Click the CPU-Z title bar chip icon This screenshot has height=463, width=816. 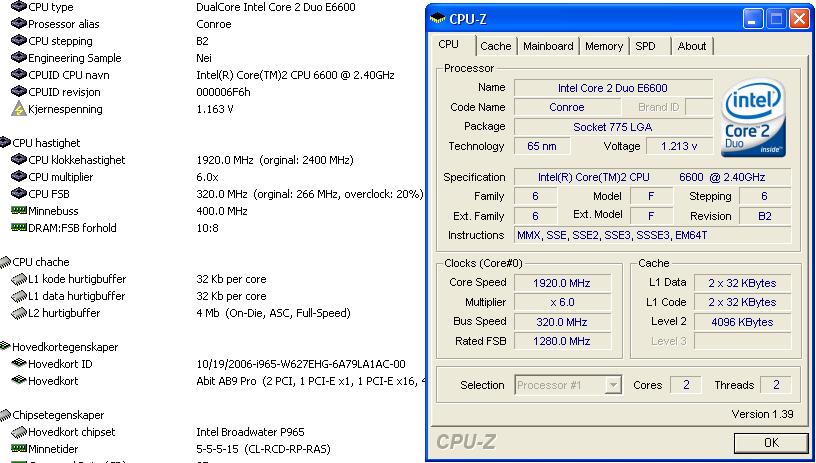point(437,19)
